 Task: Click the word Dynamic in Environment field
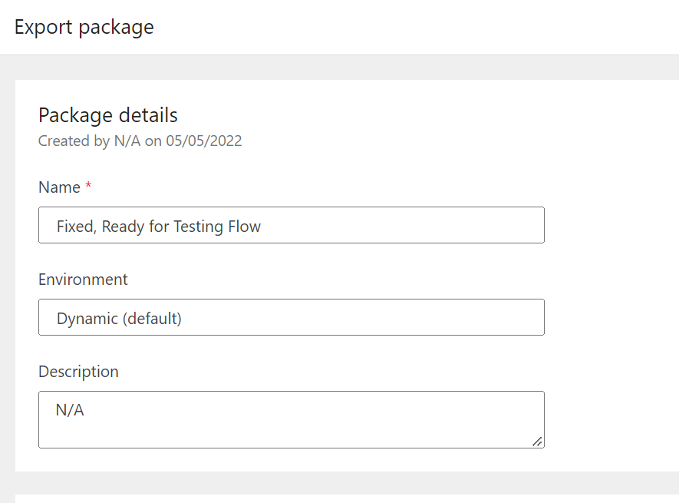87,319
